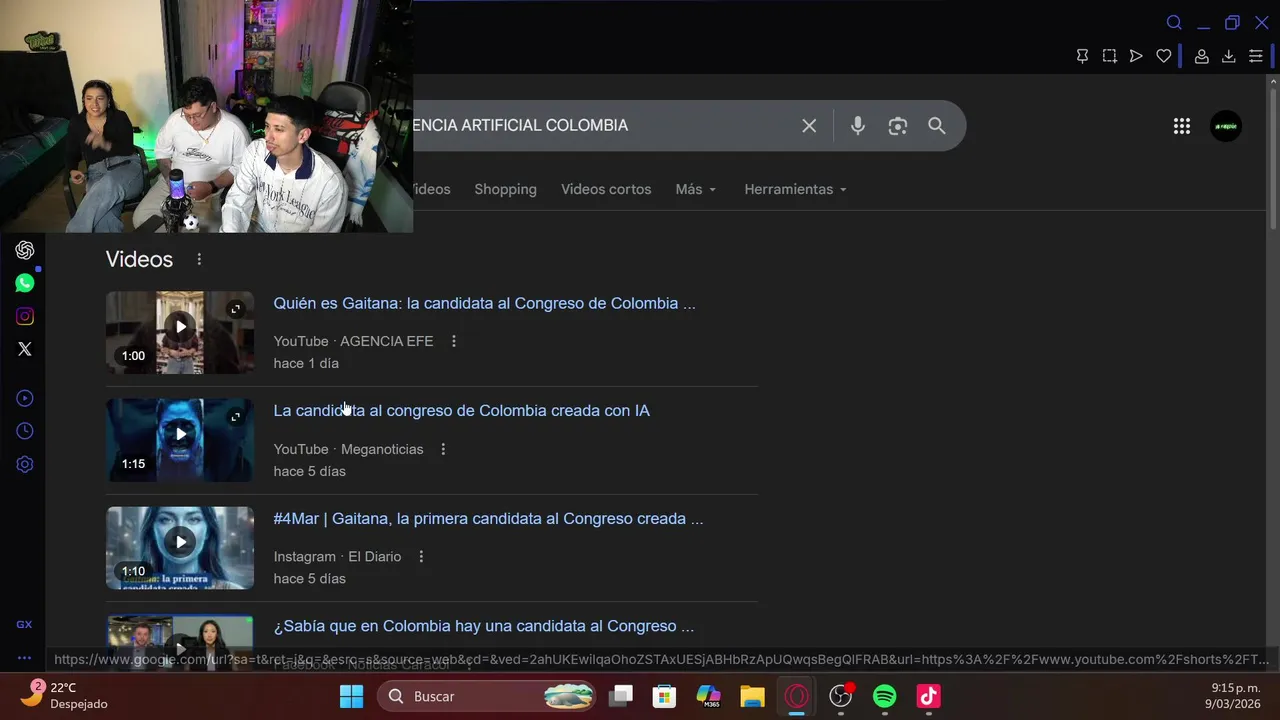Image resolution: width=1280 pixels, height=720 pixels.
Task: Expand preview on AGENCIA EFE thumbnail
Action: point(235,309)
